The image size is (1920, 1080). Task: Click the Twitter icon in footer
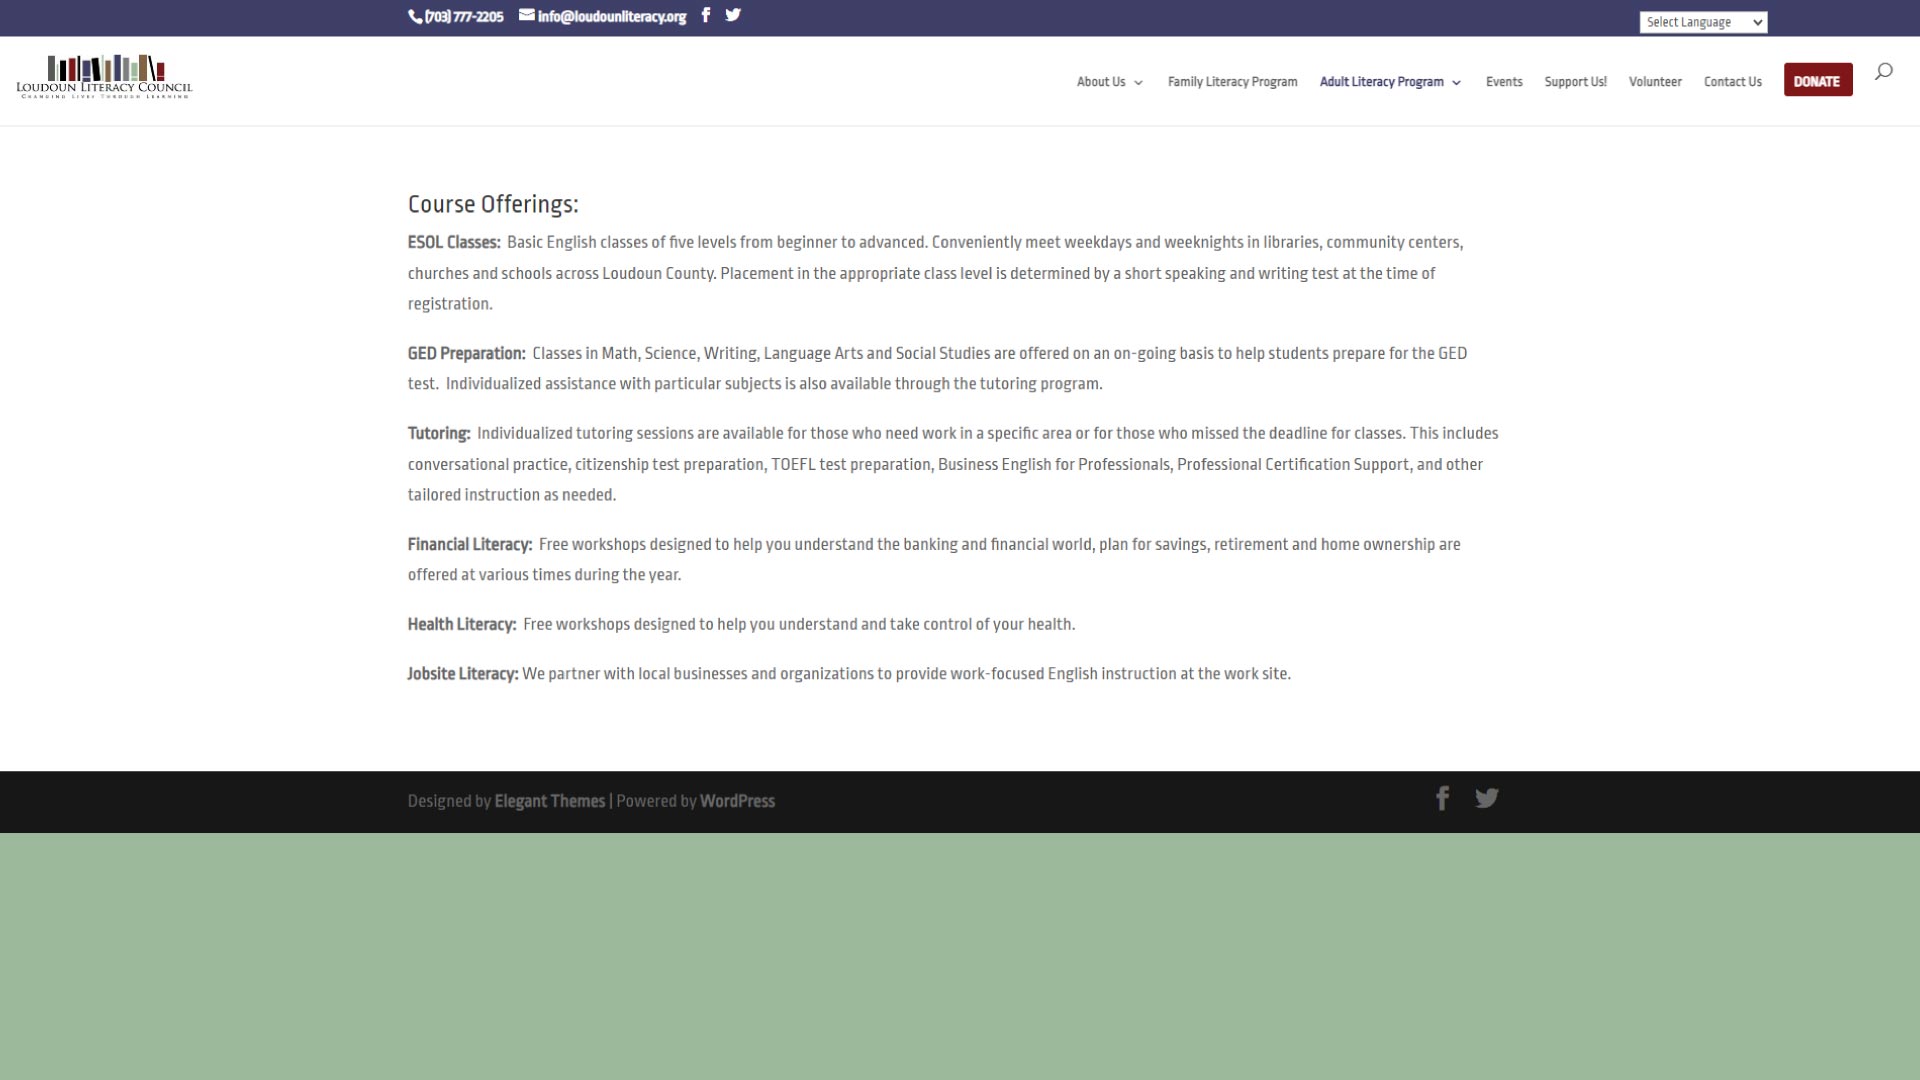[x=1487, y=798]
